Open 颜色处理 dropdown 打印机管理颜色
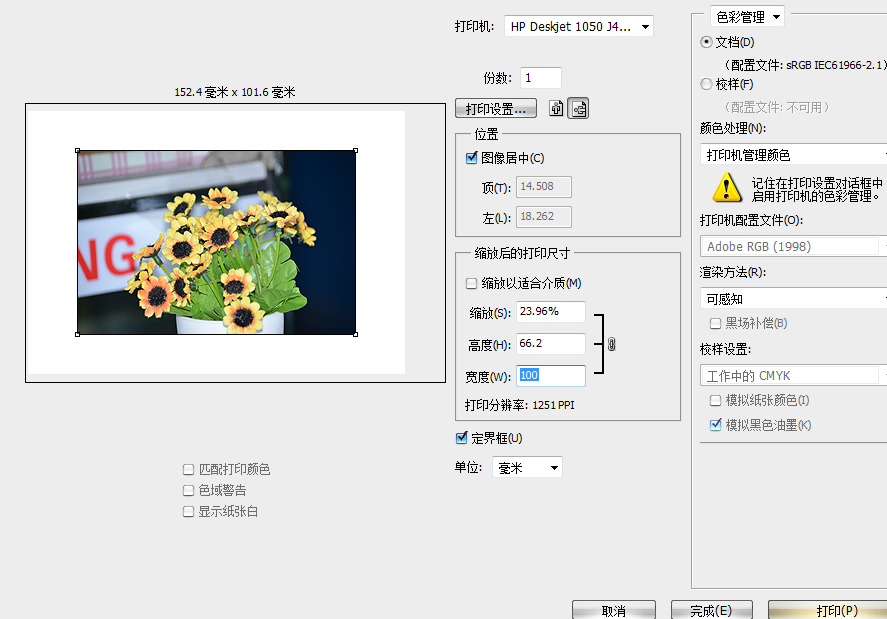The image size is (887, 619). [793, 154]
